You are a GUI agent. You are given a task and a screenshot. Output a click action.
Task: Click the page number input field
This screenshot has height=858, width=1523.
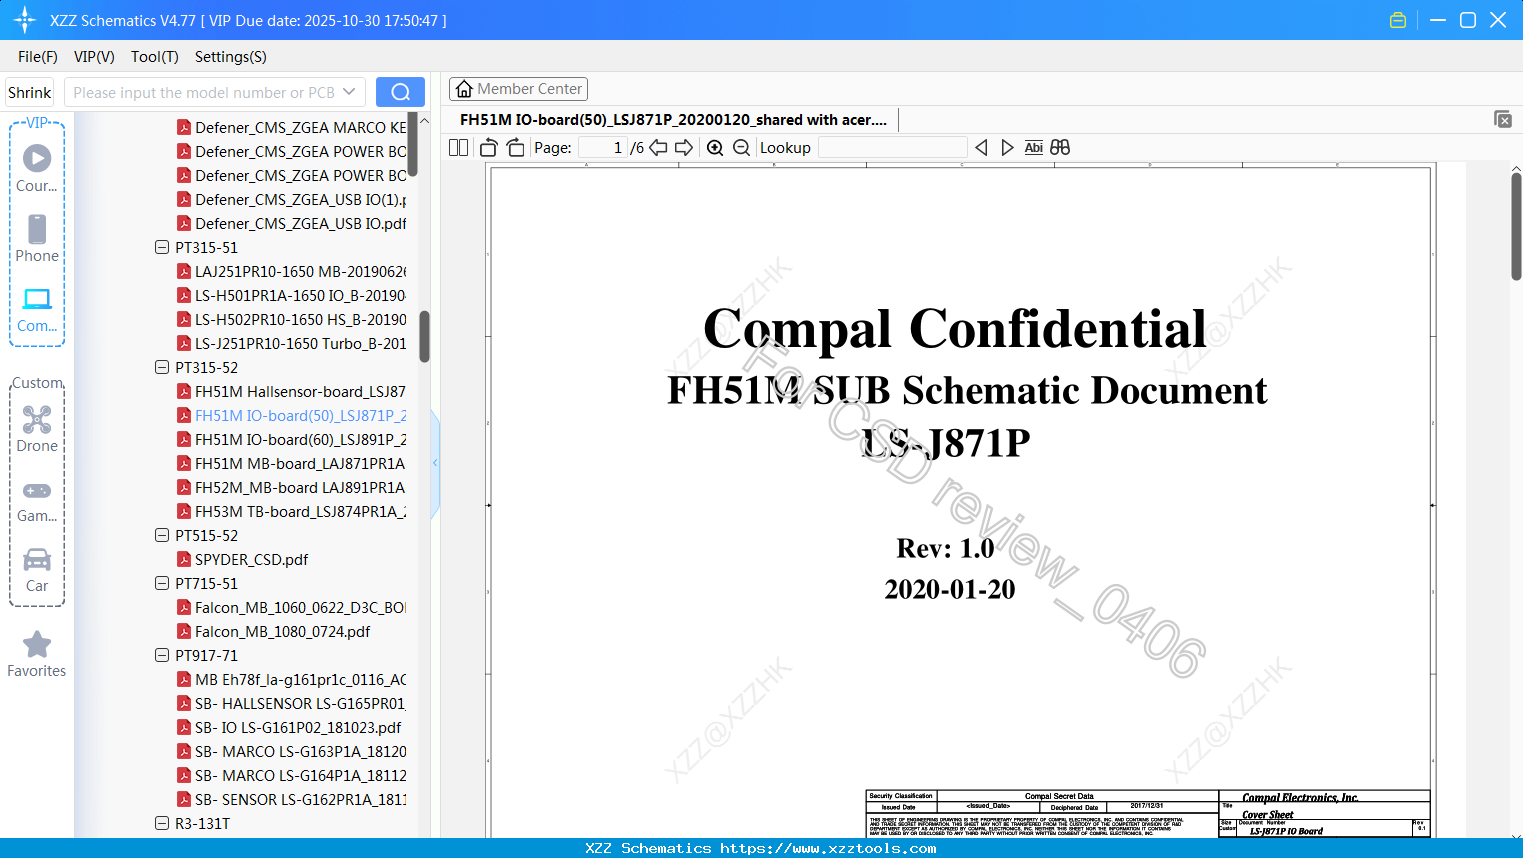point(603,148)
